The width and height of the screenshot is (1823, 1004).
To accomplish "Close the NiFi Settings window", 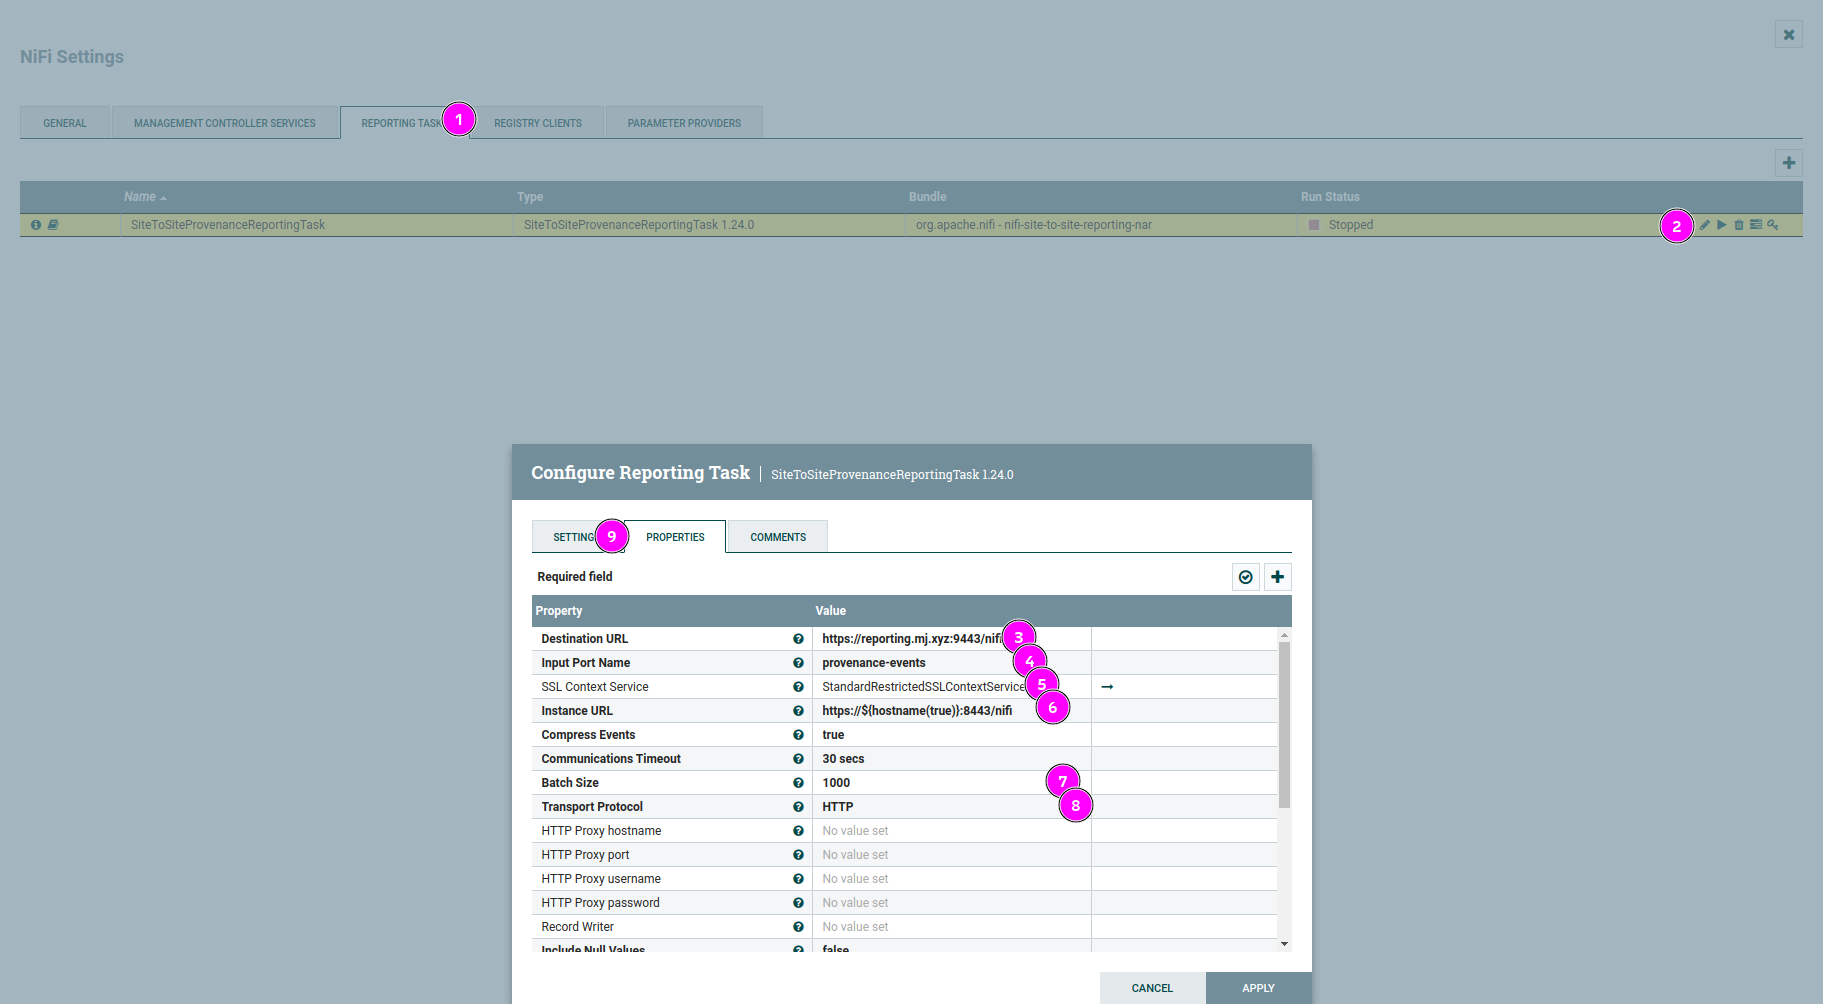I will [x=1789, y=34].
